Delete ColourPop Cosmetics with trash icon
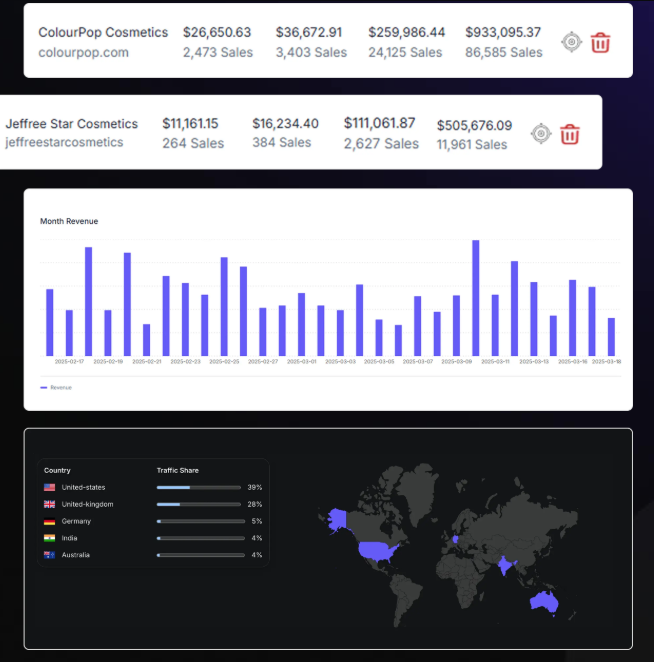This screenshot has height=662, width=654. [x=600, y=42]
